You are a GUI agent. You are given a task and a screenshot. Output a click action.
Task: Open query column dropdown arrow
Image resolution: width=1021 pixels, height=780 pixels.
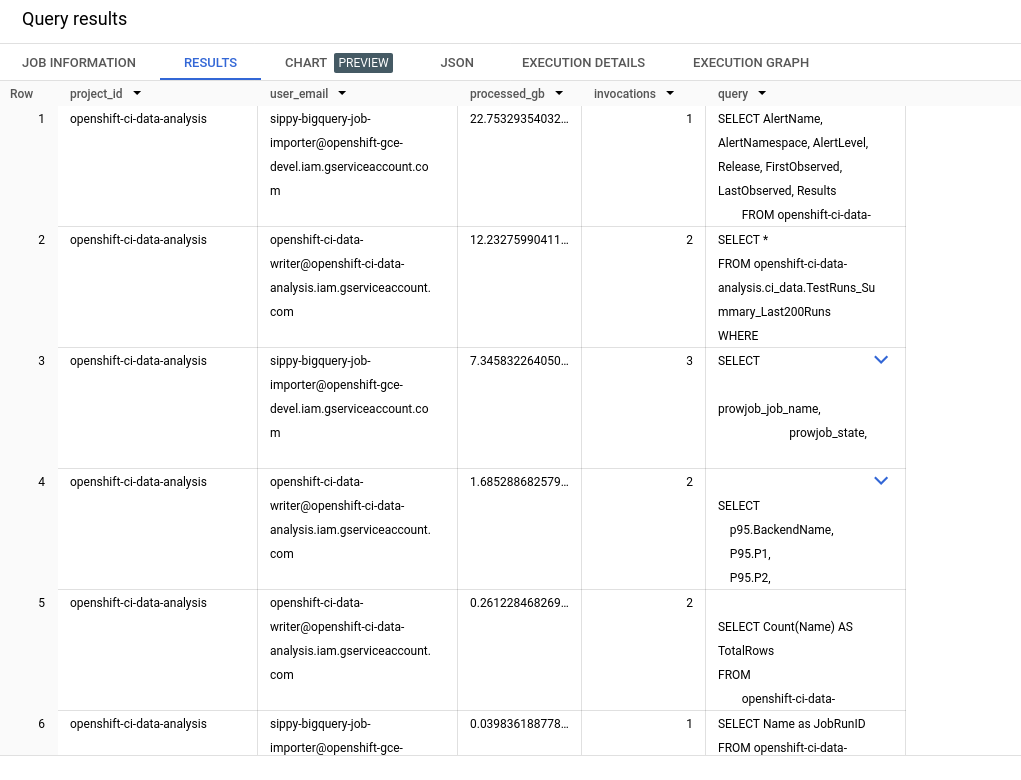[762, 93]
